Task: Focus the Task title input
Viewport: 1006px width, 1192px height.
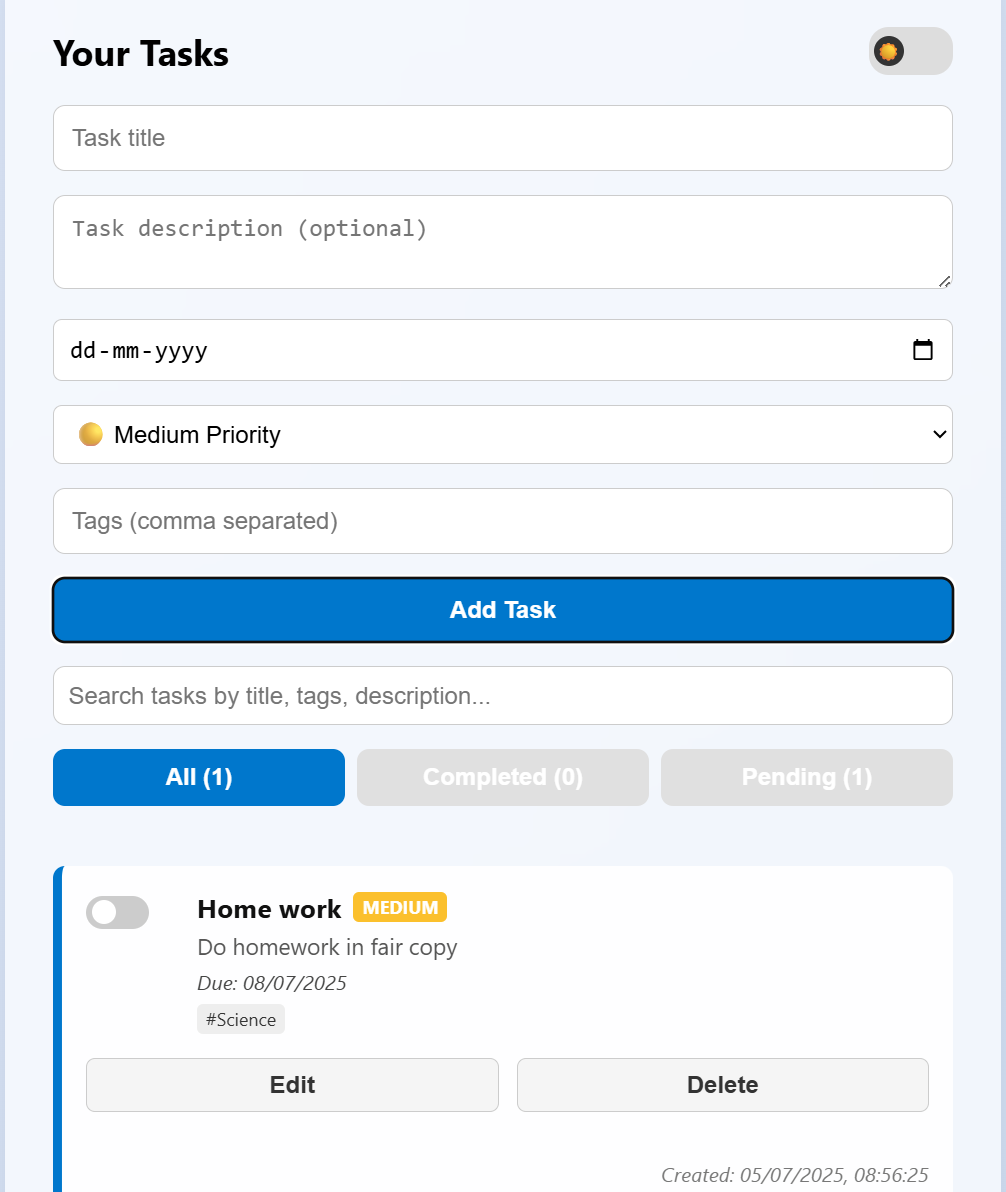Action: (x=503, y=138)
